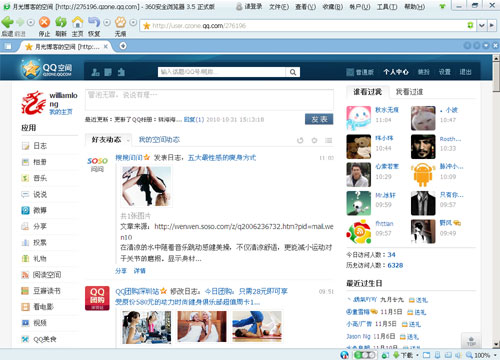Click the bookmark star in address bar
500x360 pixels.
[146, 26]
